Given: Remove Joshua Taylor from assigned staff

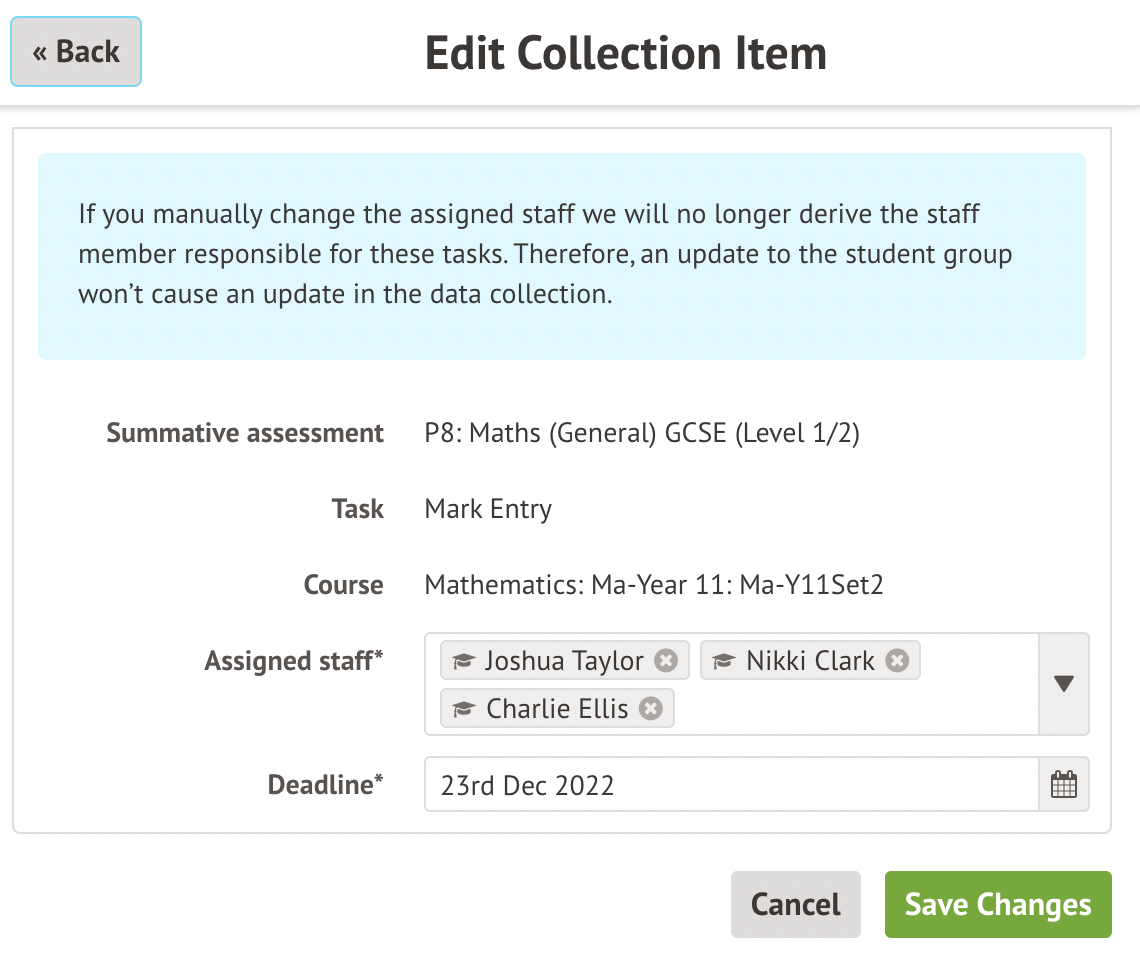Looking at the screenshot, I should tap(666, 661).
